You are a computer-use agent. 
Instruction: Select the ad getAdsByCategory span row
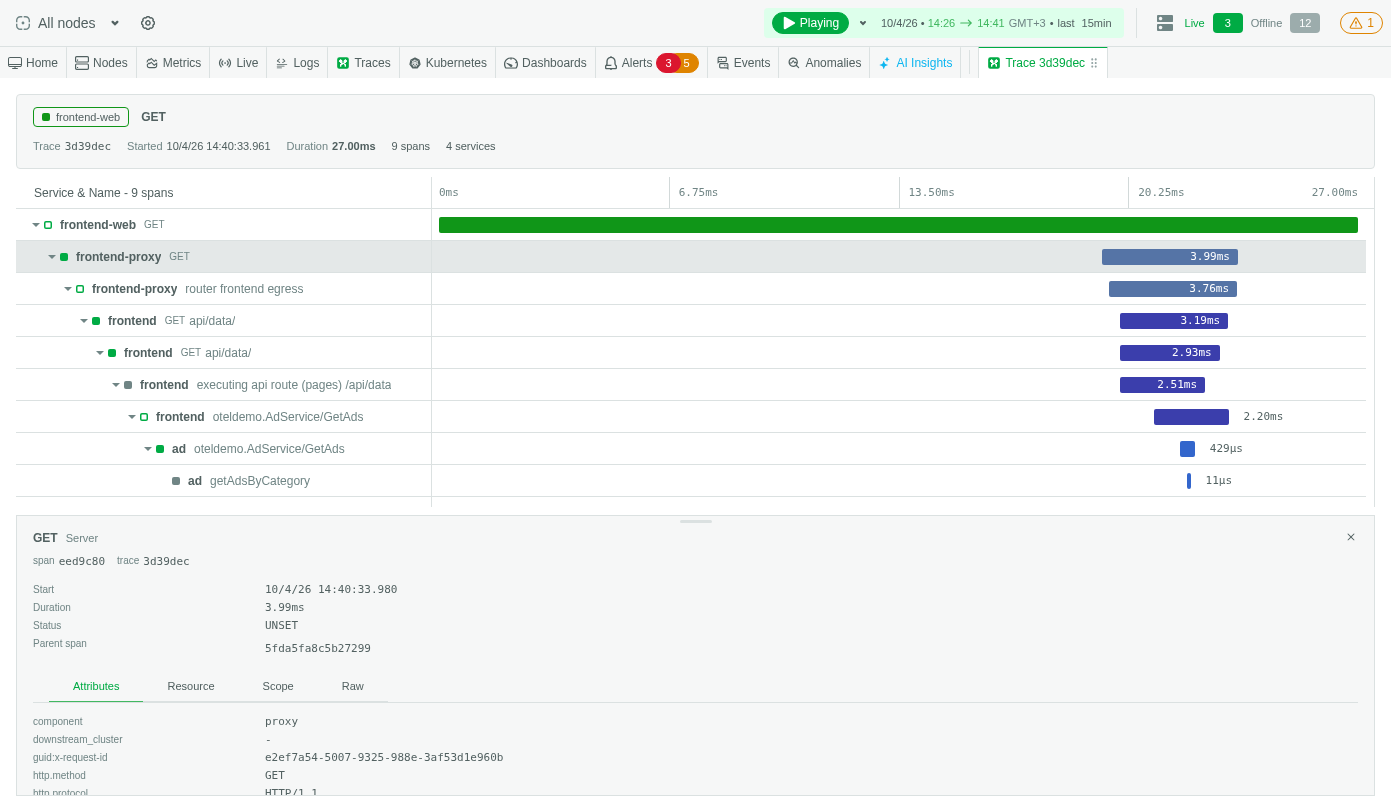coord(691,481)
